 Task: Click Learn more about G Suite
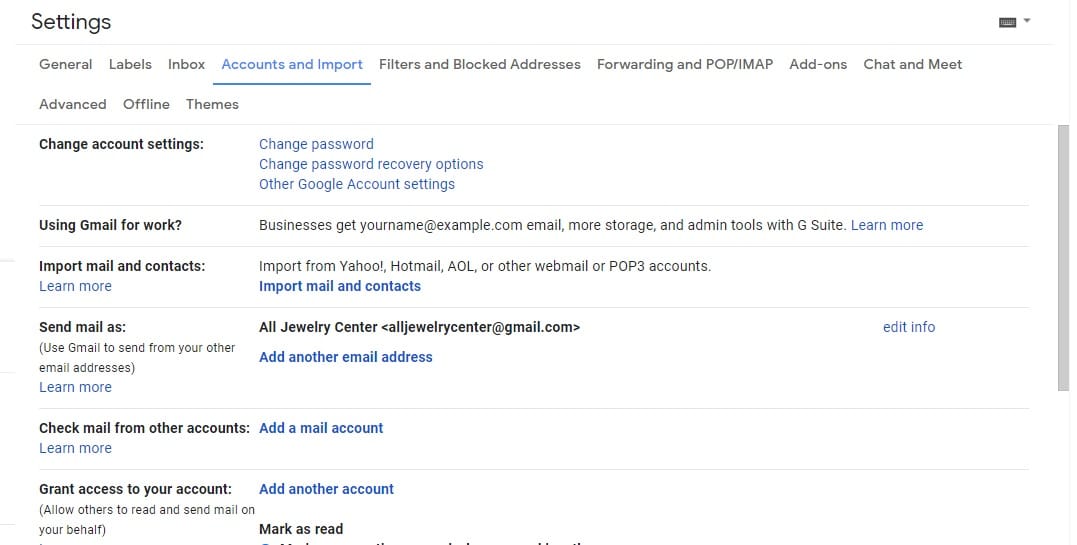(887, 225)
